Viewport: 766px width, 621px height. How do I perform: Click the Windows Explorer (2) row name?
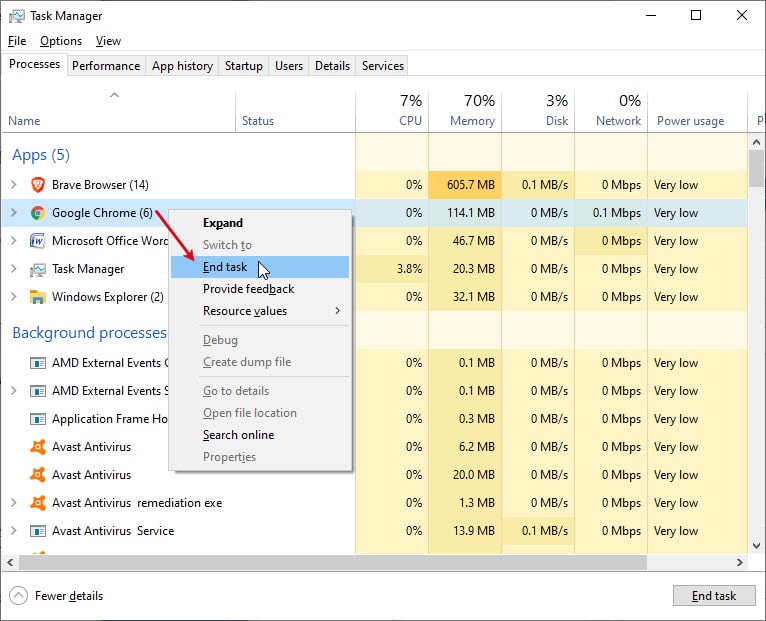[x=107, y=297]
